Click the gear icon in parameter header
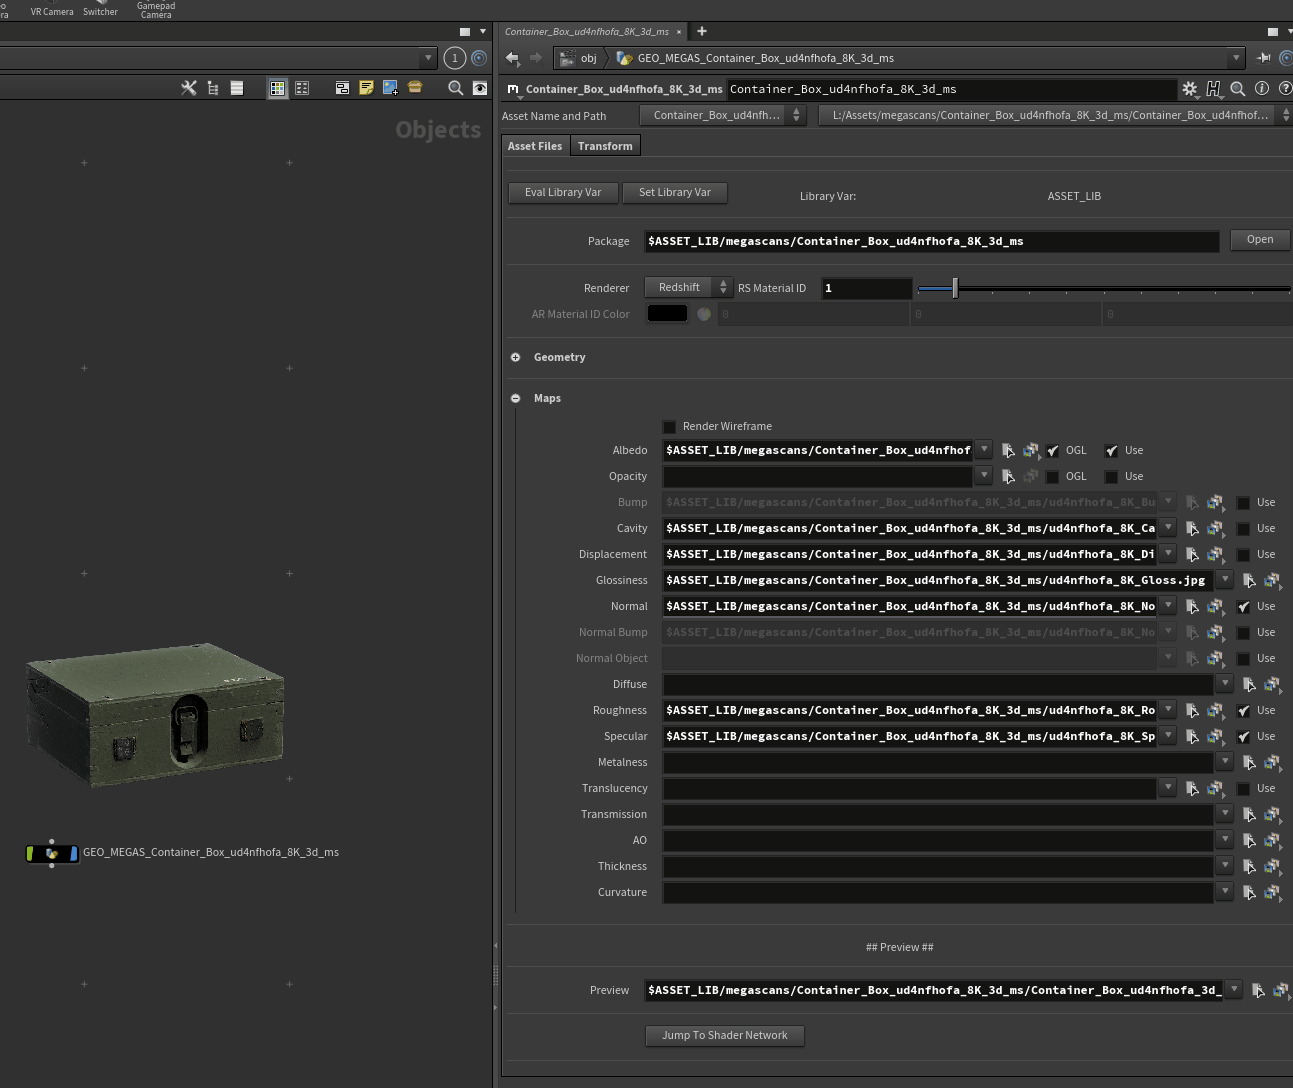Viewport: 1293px width, 1088px height. [x=1189, y=89]
